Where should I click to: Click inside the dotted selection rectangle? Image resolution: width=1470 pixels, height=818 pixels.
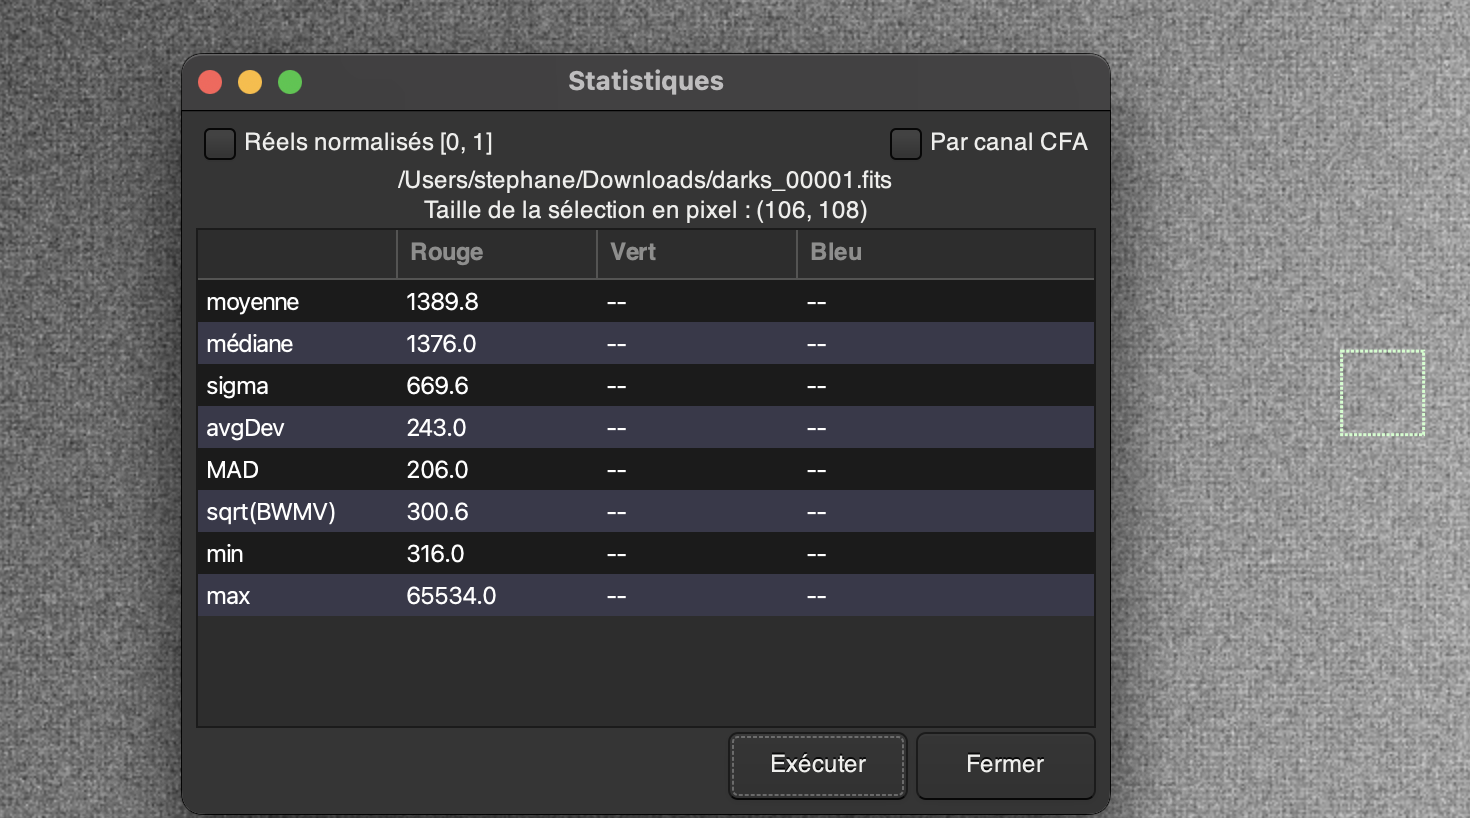click(1382, 393)
